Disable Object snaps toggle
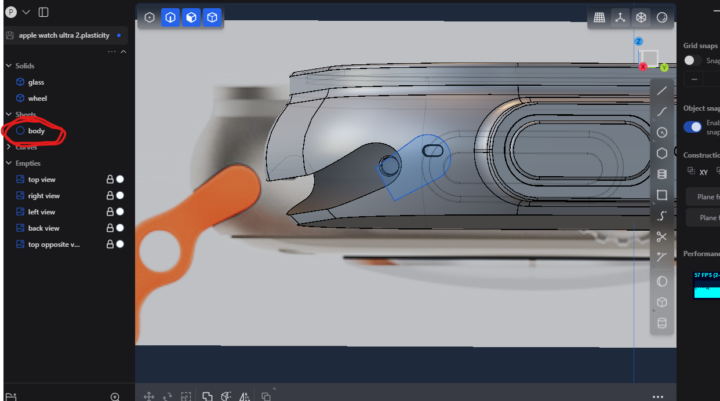Image resolution: width=720 pixels, height=401 pixels. click(x=692, y=127)
